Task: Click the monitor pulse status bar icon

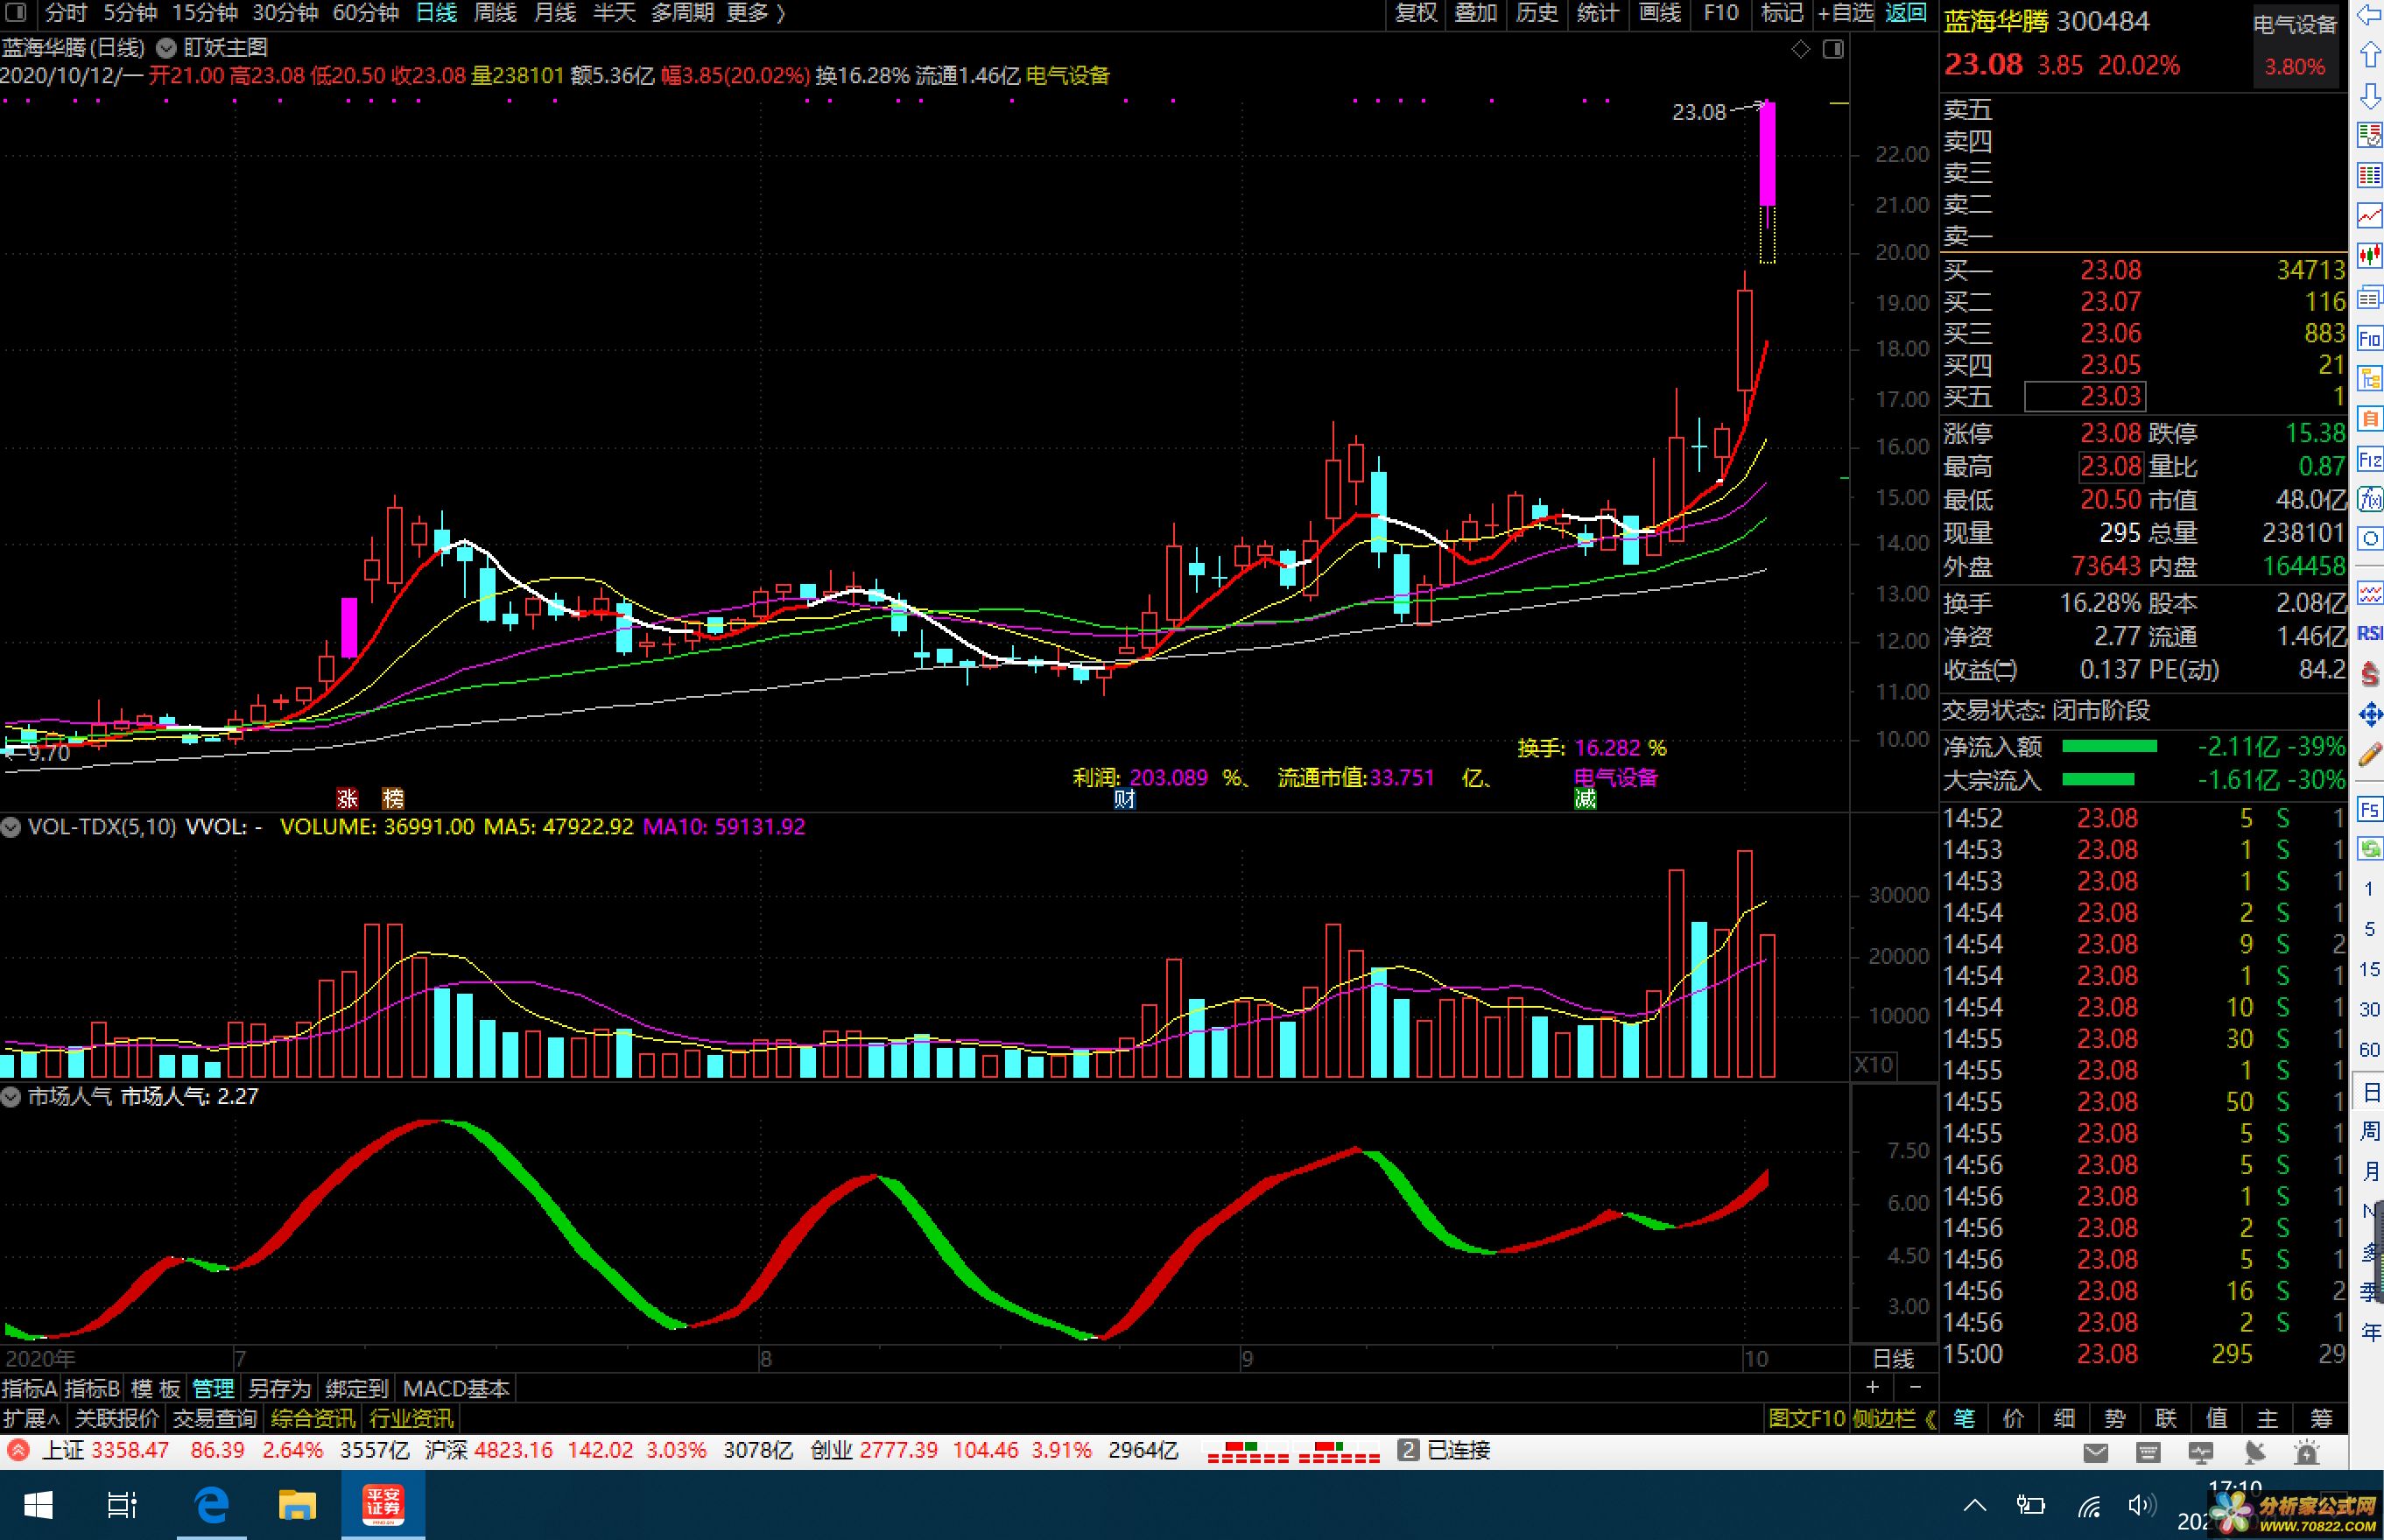Action: pos(2201,1452)
